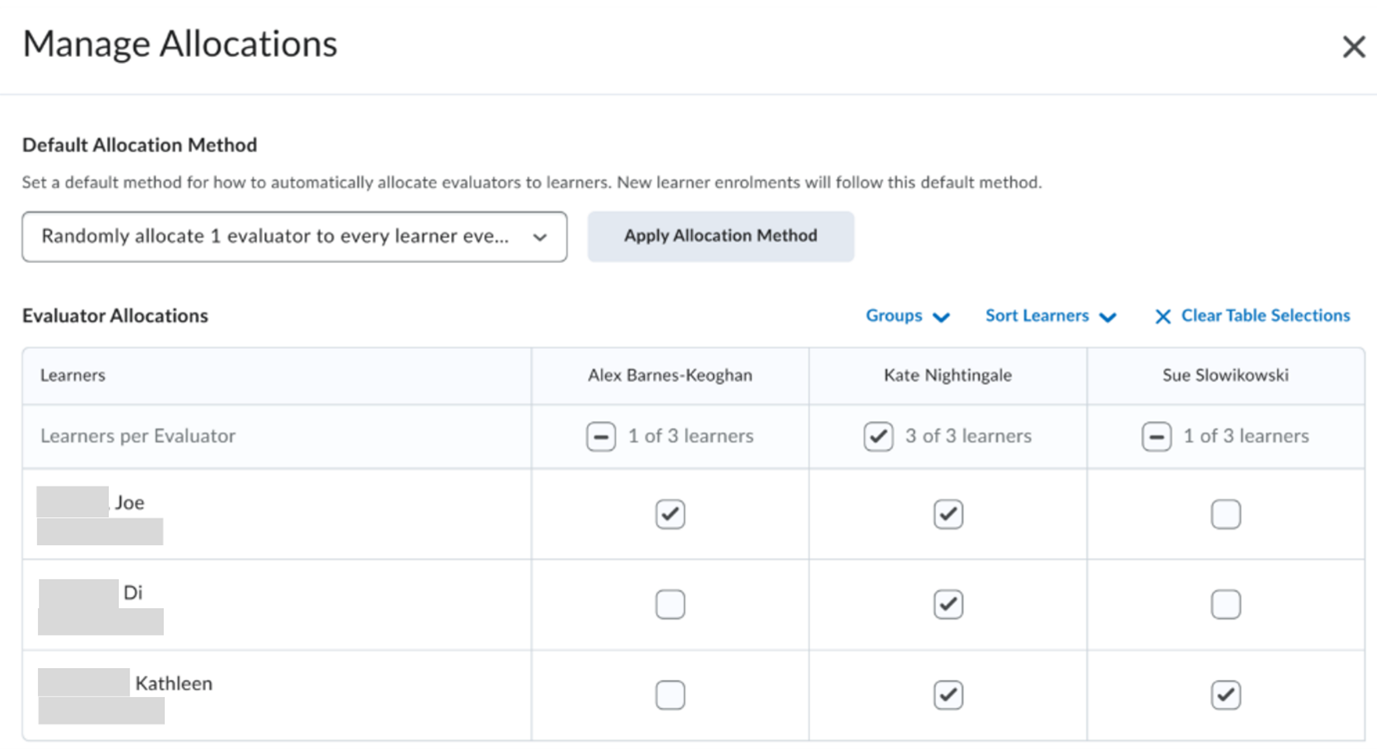Close the Manage Allocations dialog

(x=1353, y=47)
